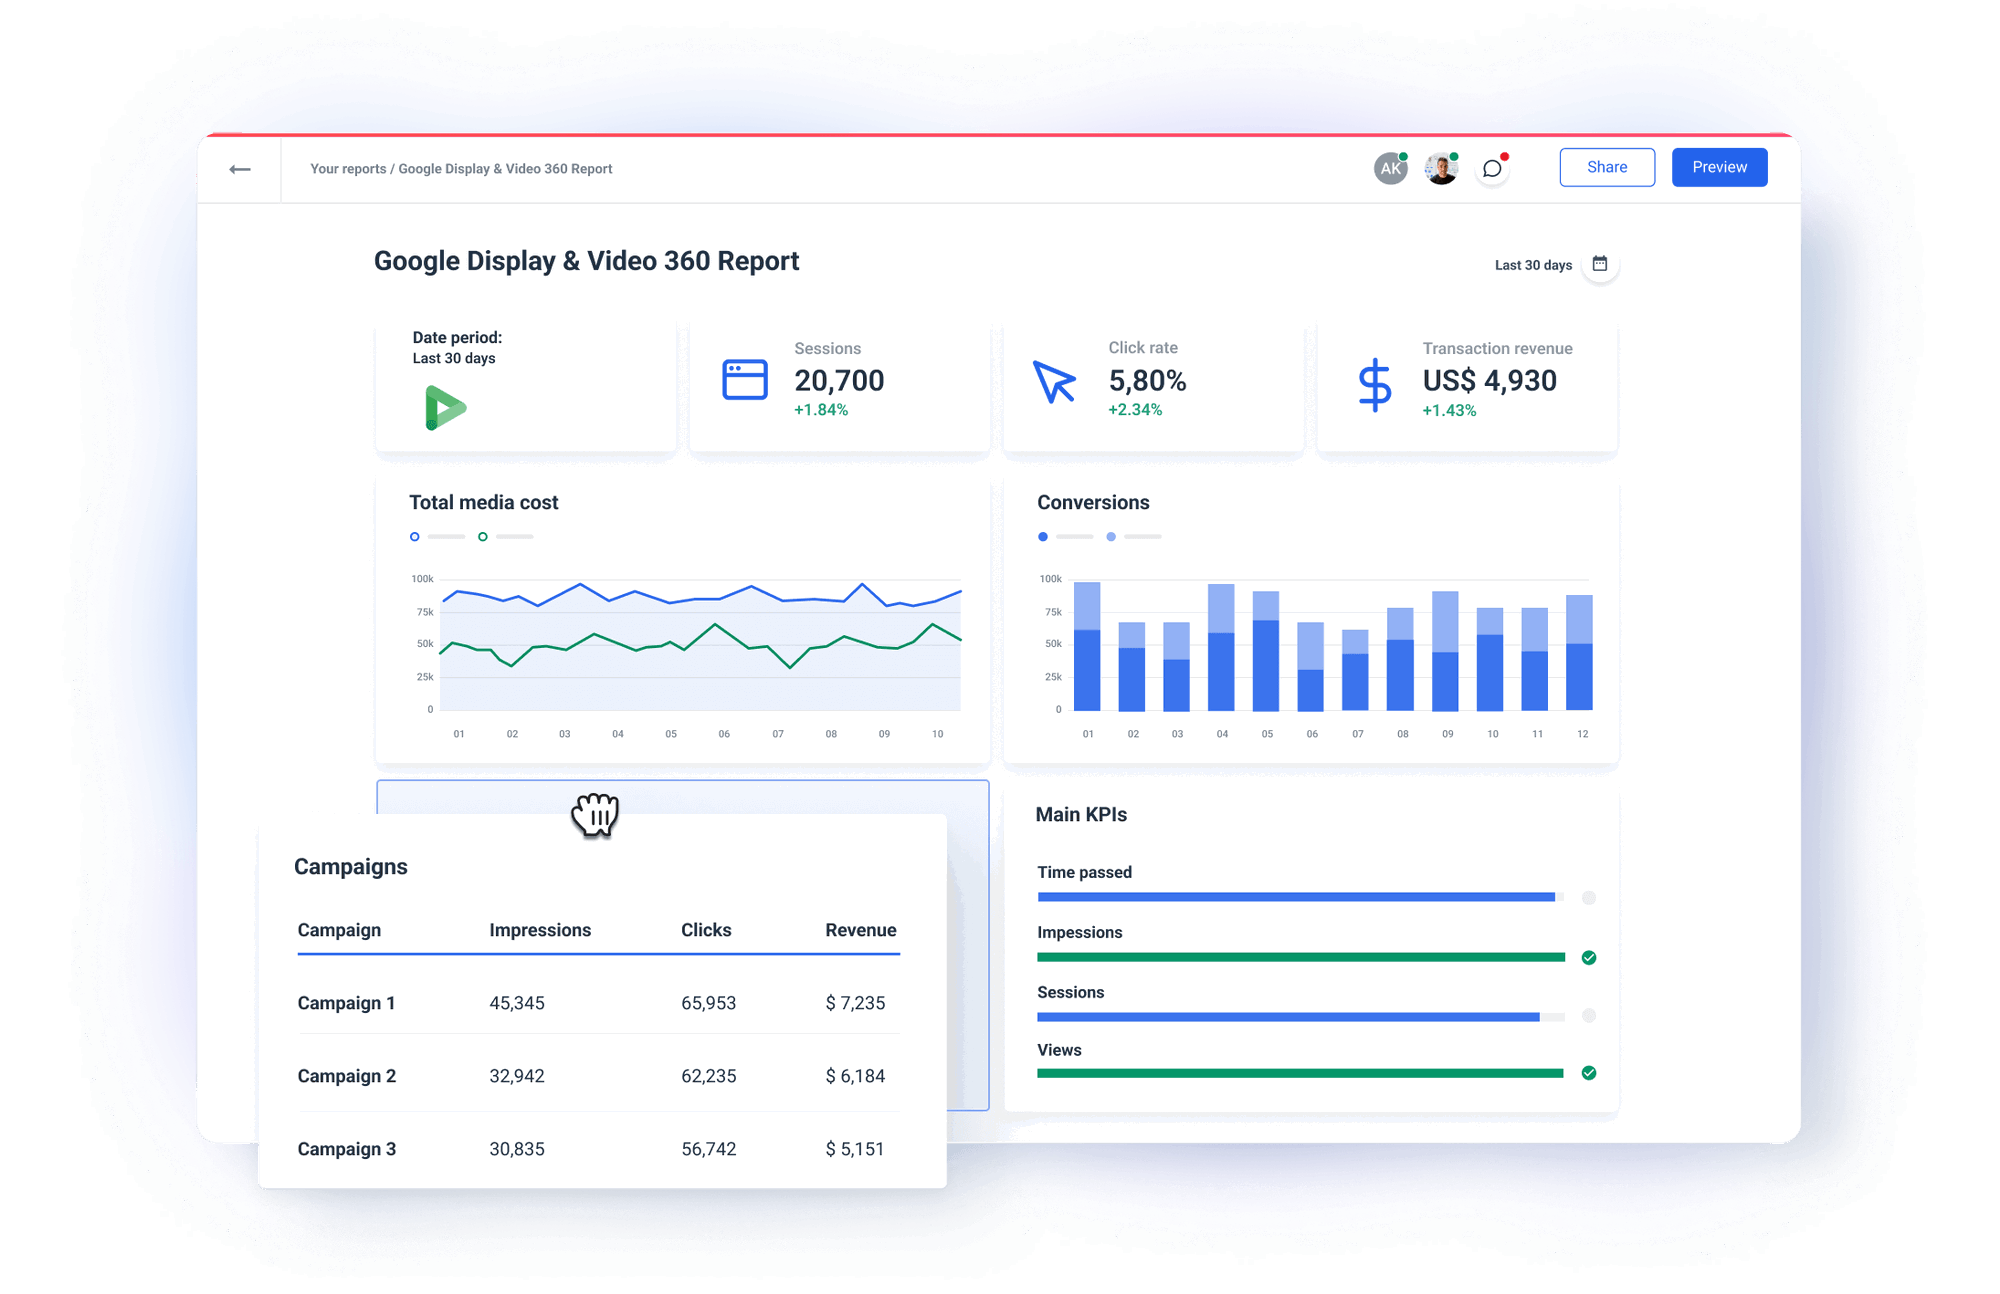
Task: Toggle the dark blue series in Conversions legend
Action: [1042, 536]
